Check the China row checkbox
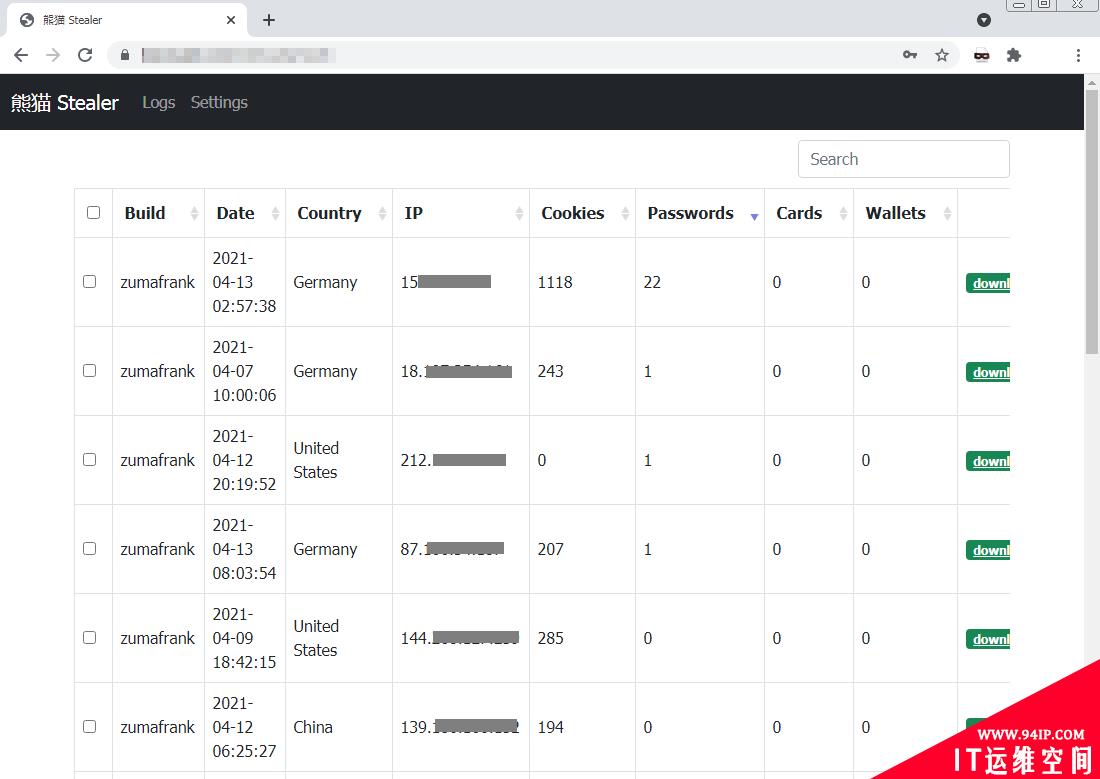 point(90,726)
